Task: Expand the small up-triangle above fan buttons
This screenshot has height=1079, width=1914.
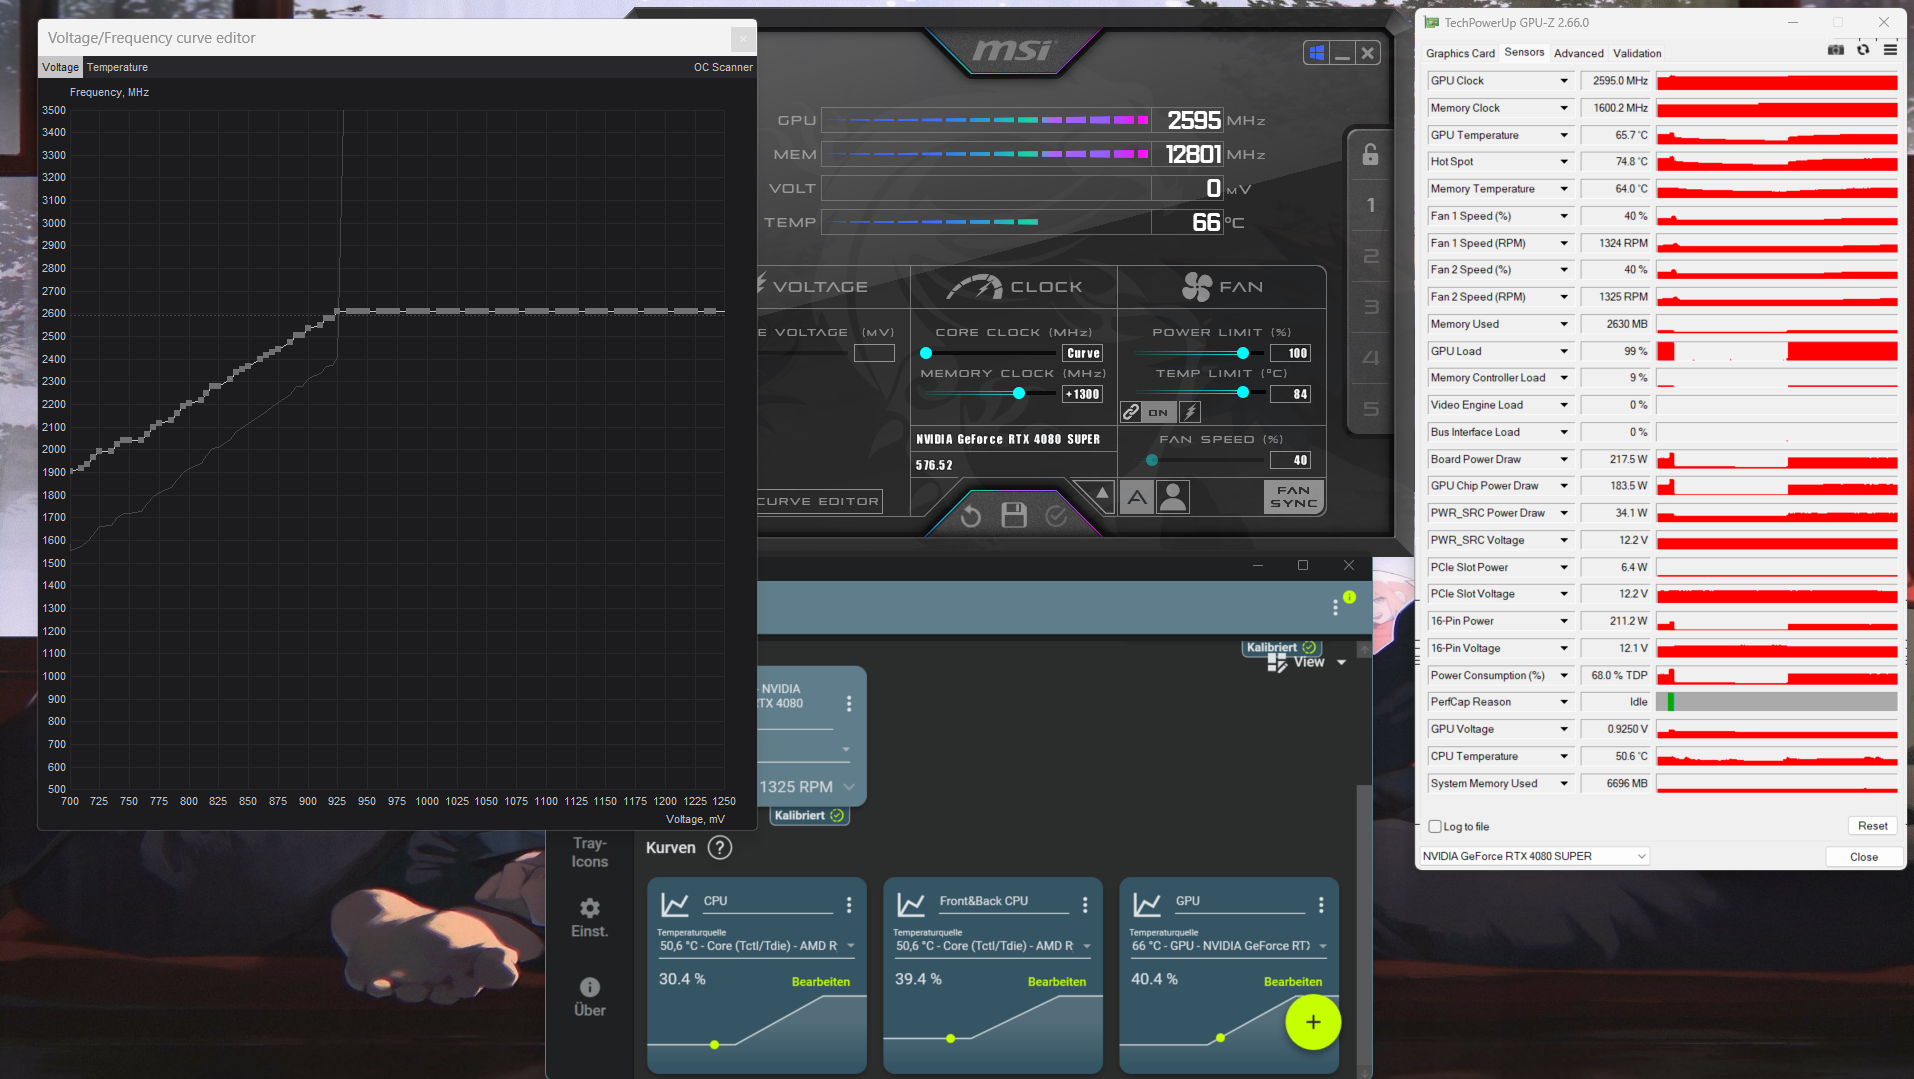Action: 1101,493
